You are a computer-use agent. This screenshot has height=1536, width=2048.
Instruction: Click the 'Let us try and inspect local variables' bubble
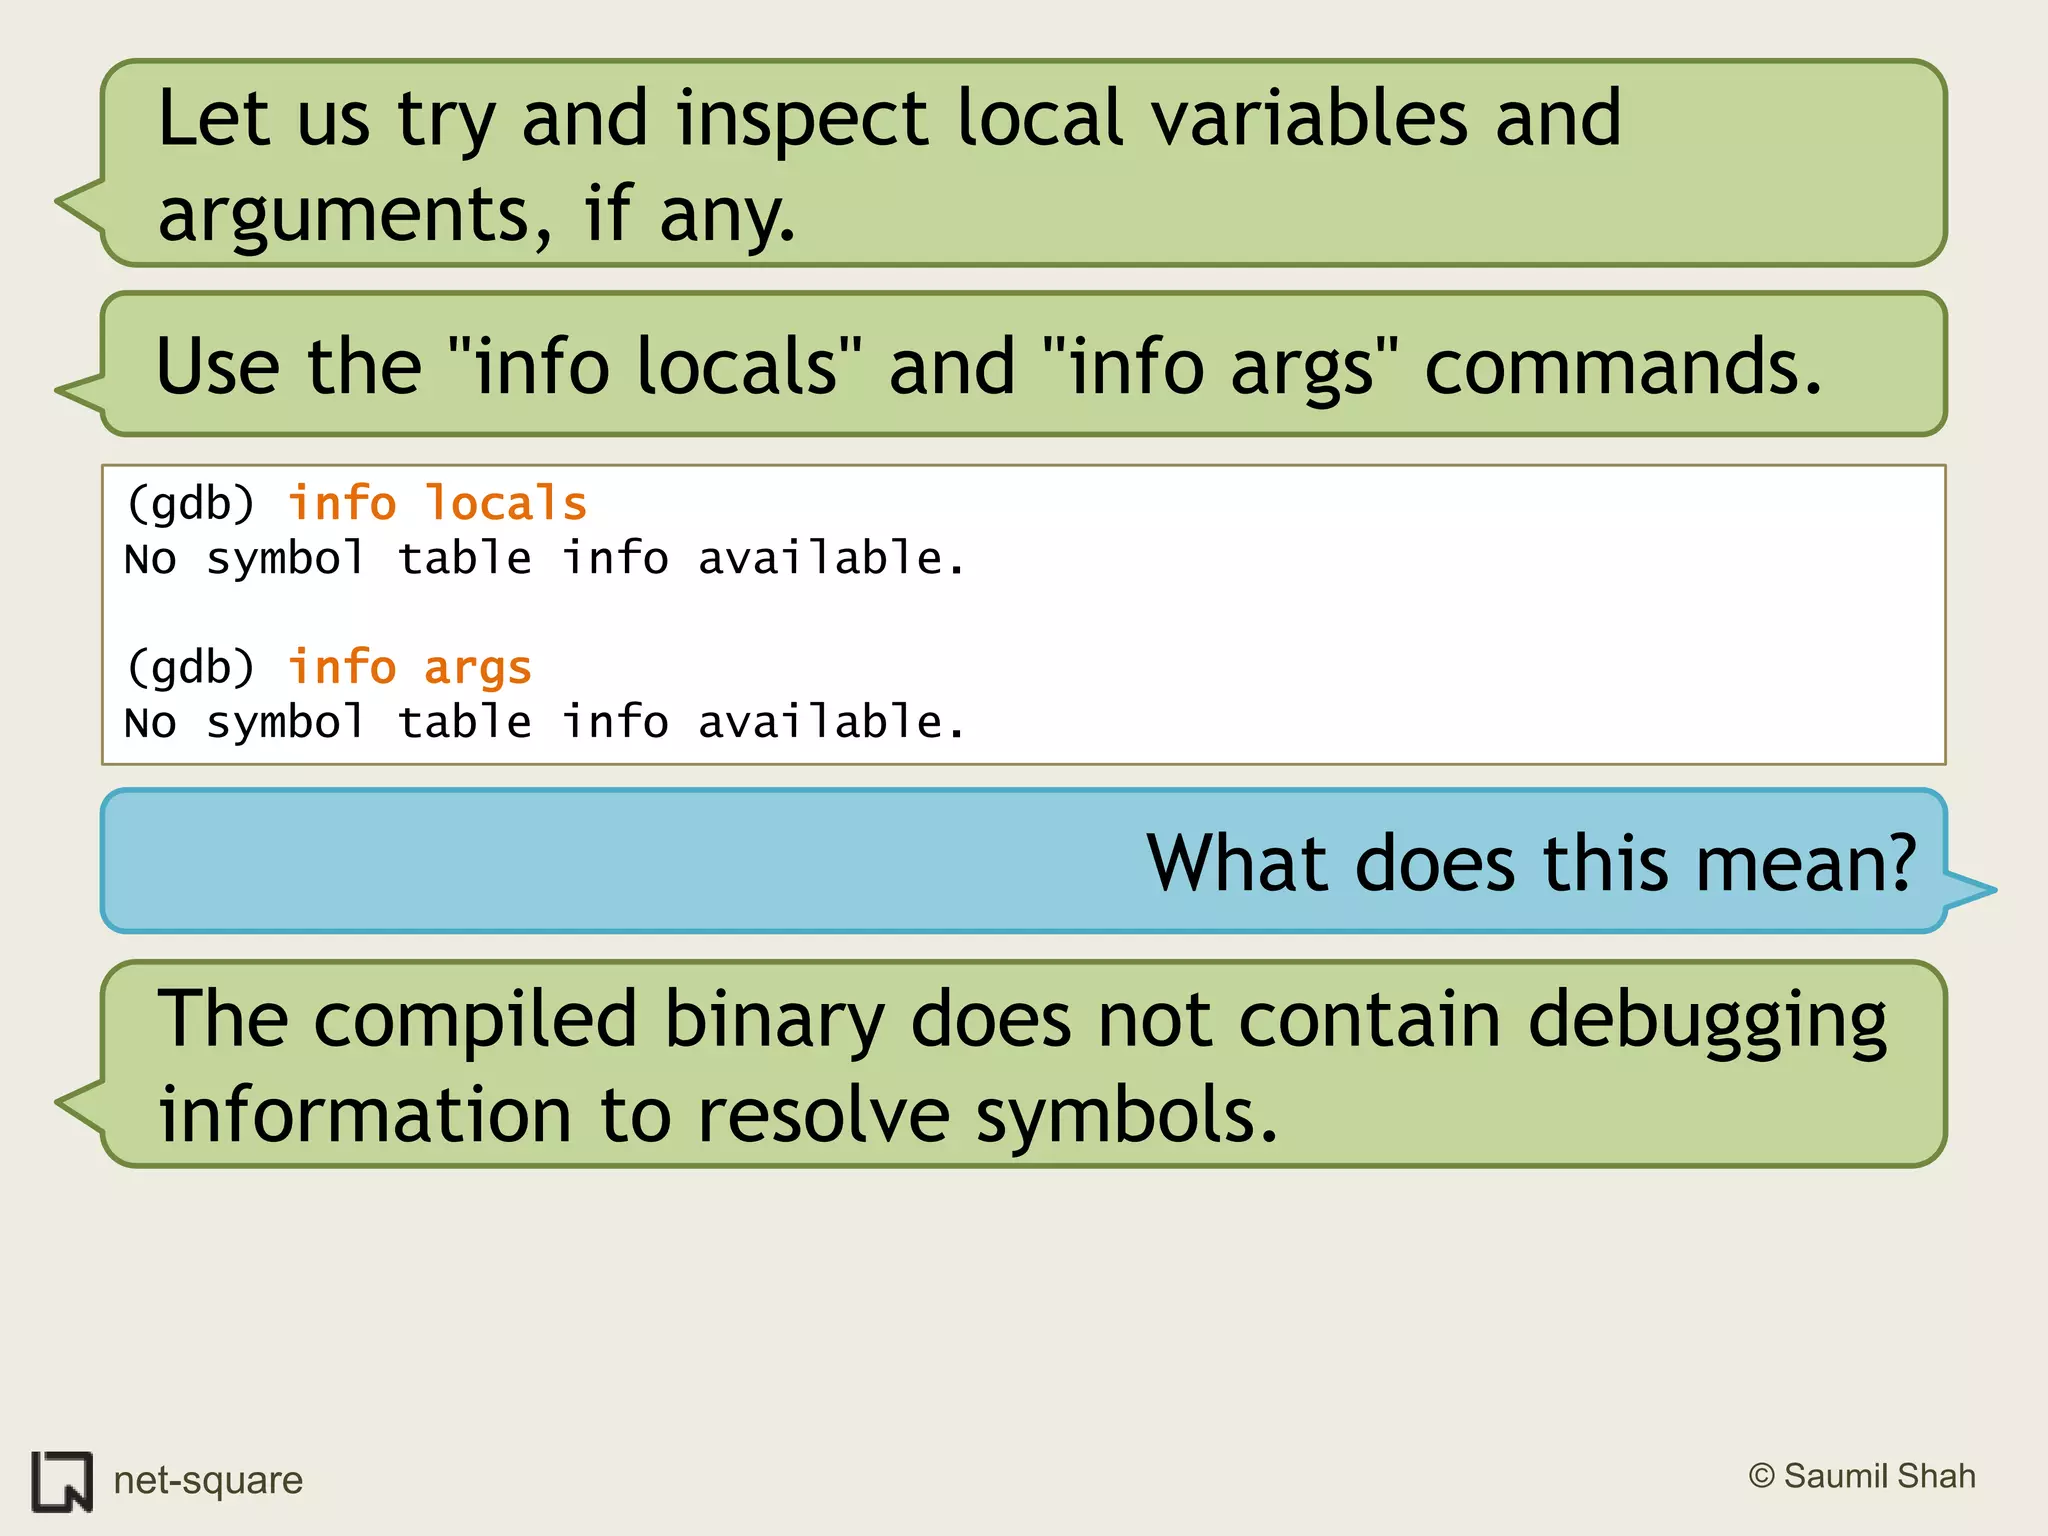pyautogui.click(x=1001, y=163)
